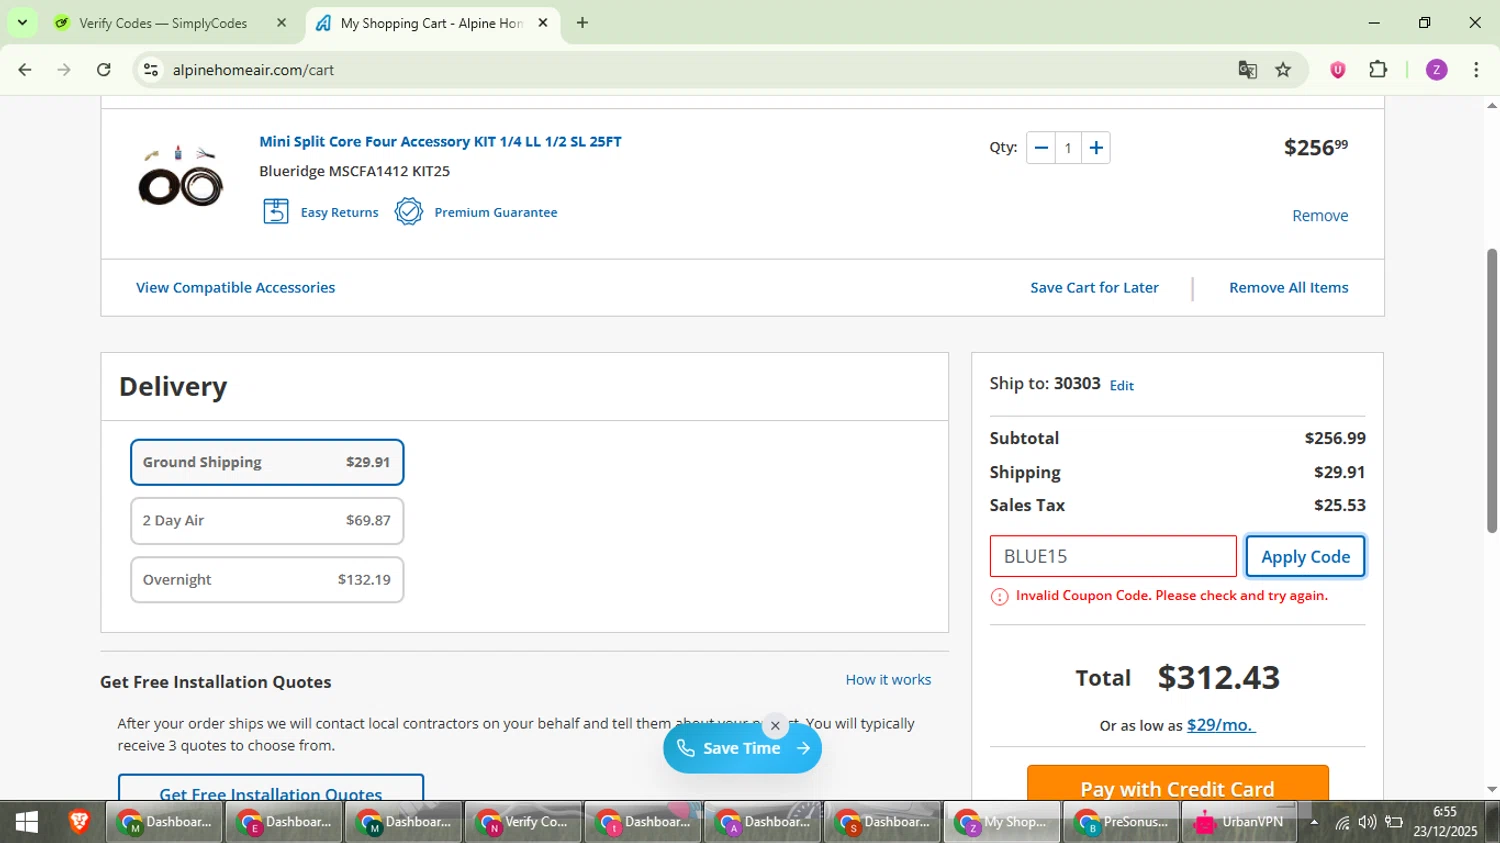Open the Windows Start menu
The height and width of the screenshot is (843, 1500).
coord(27,823)
